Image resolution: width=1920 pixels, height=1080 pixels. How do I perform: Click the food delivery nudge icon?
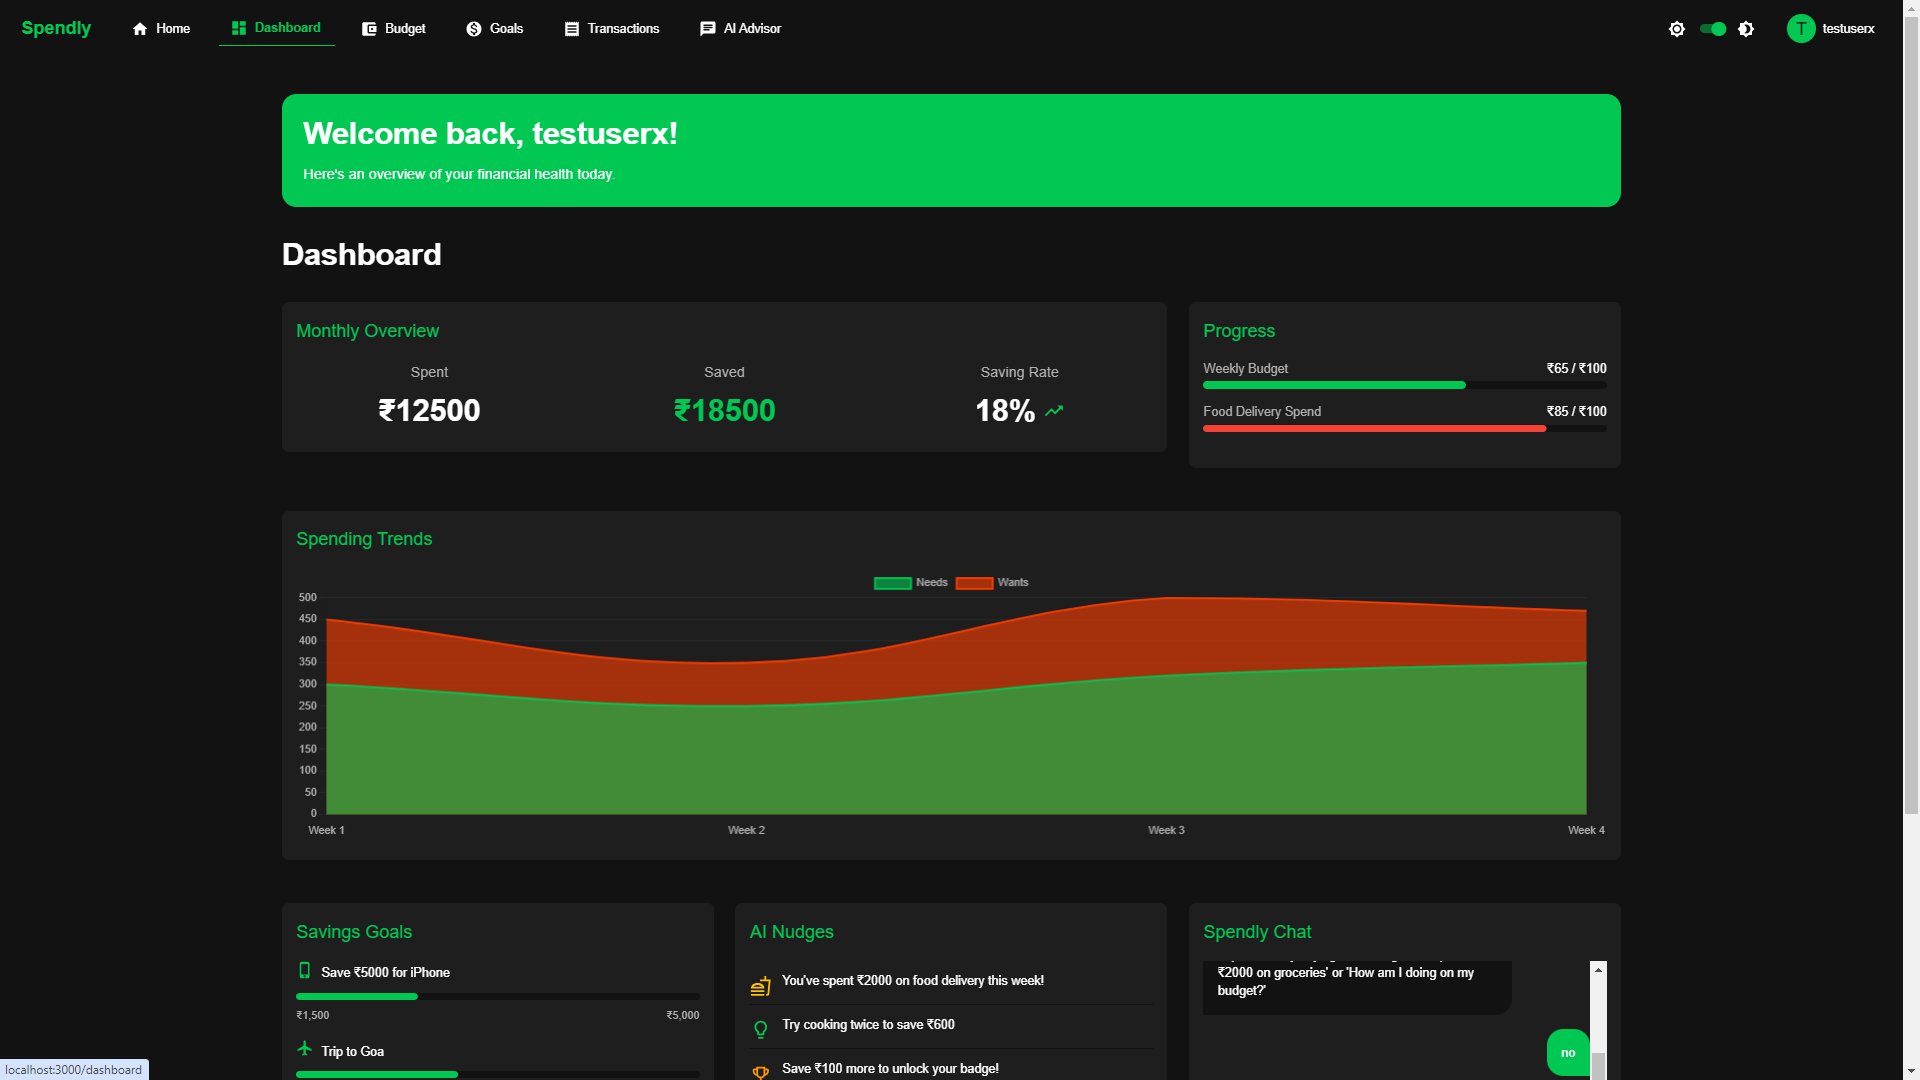coord(761,986)
